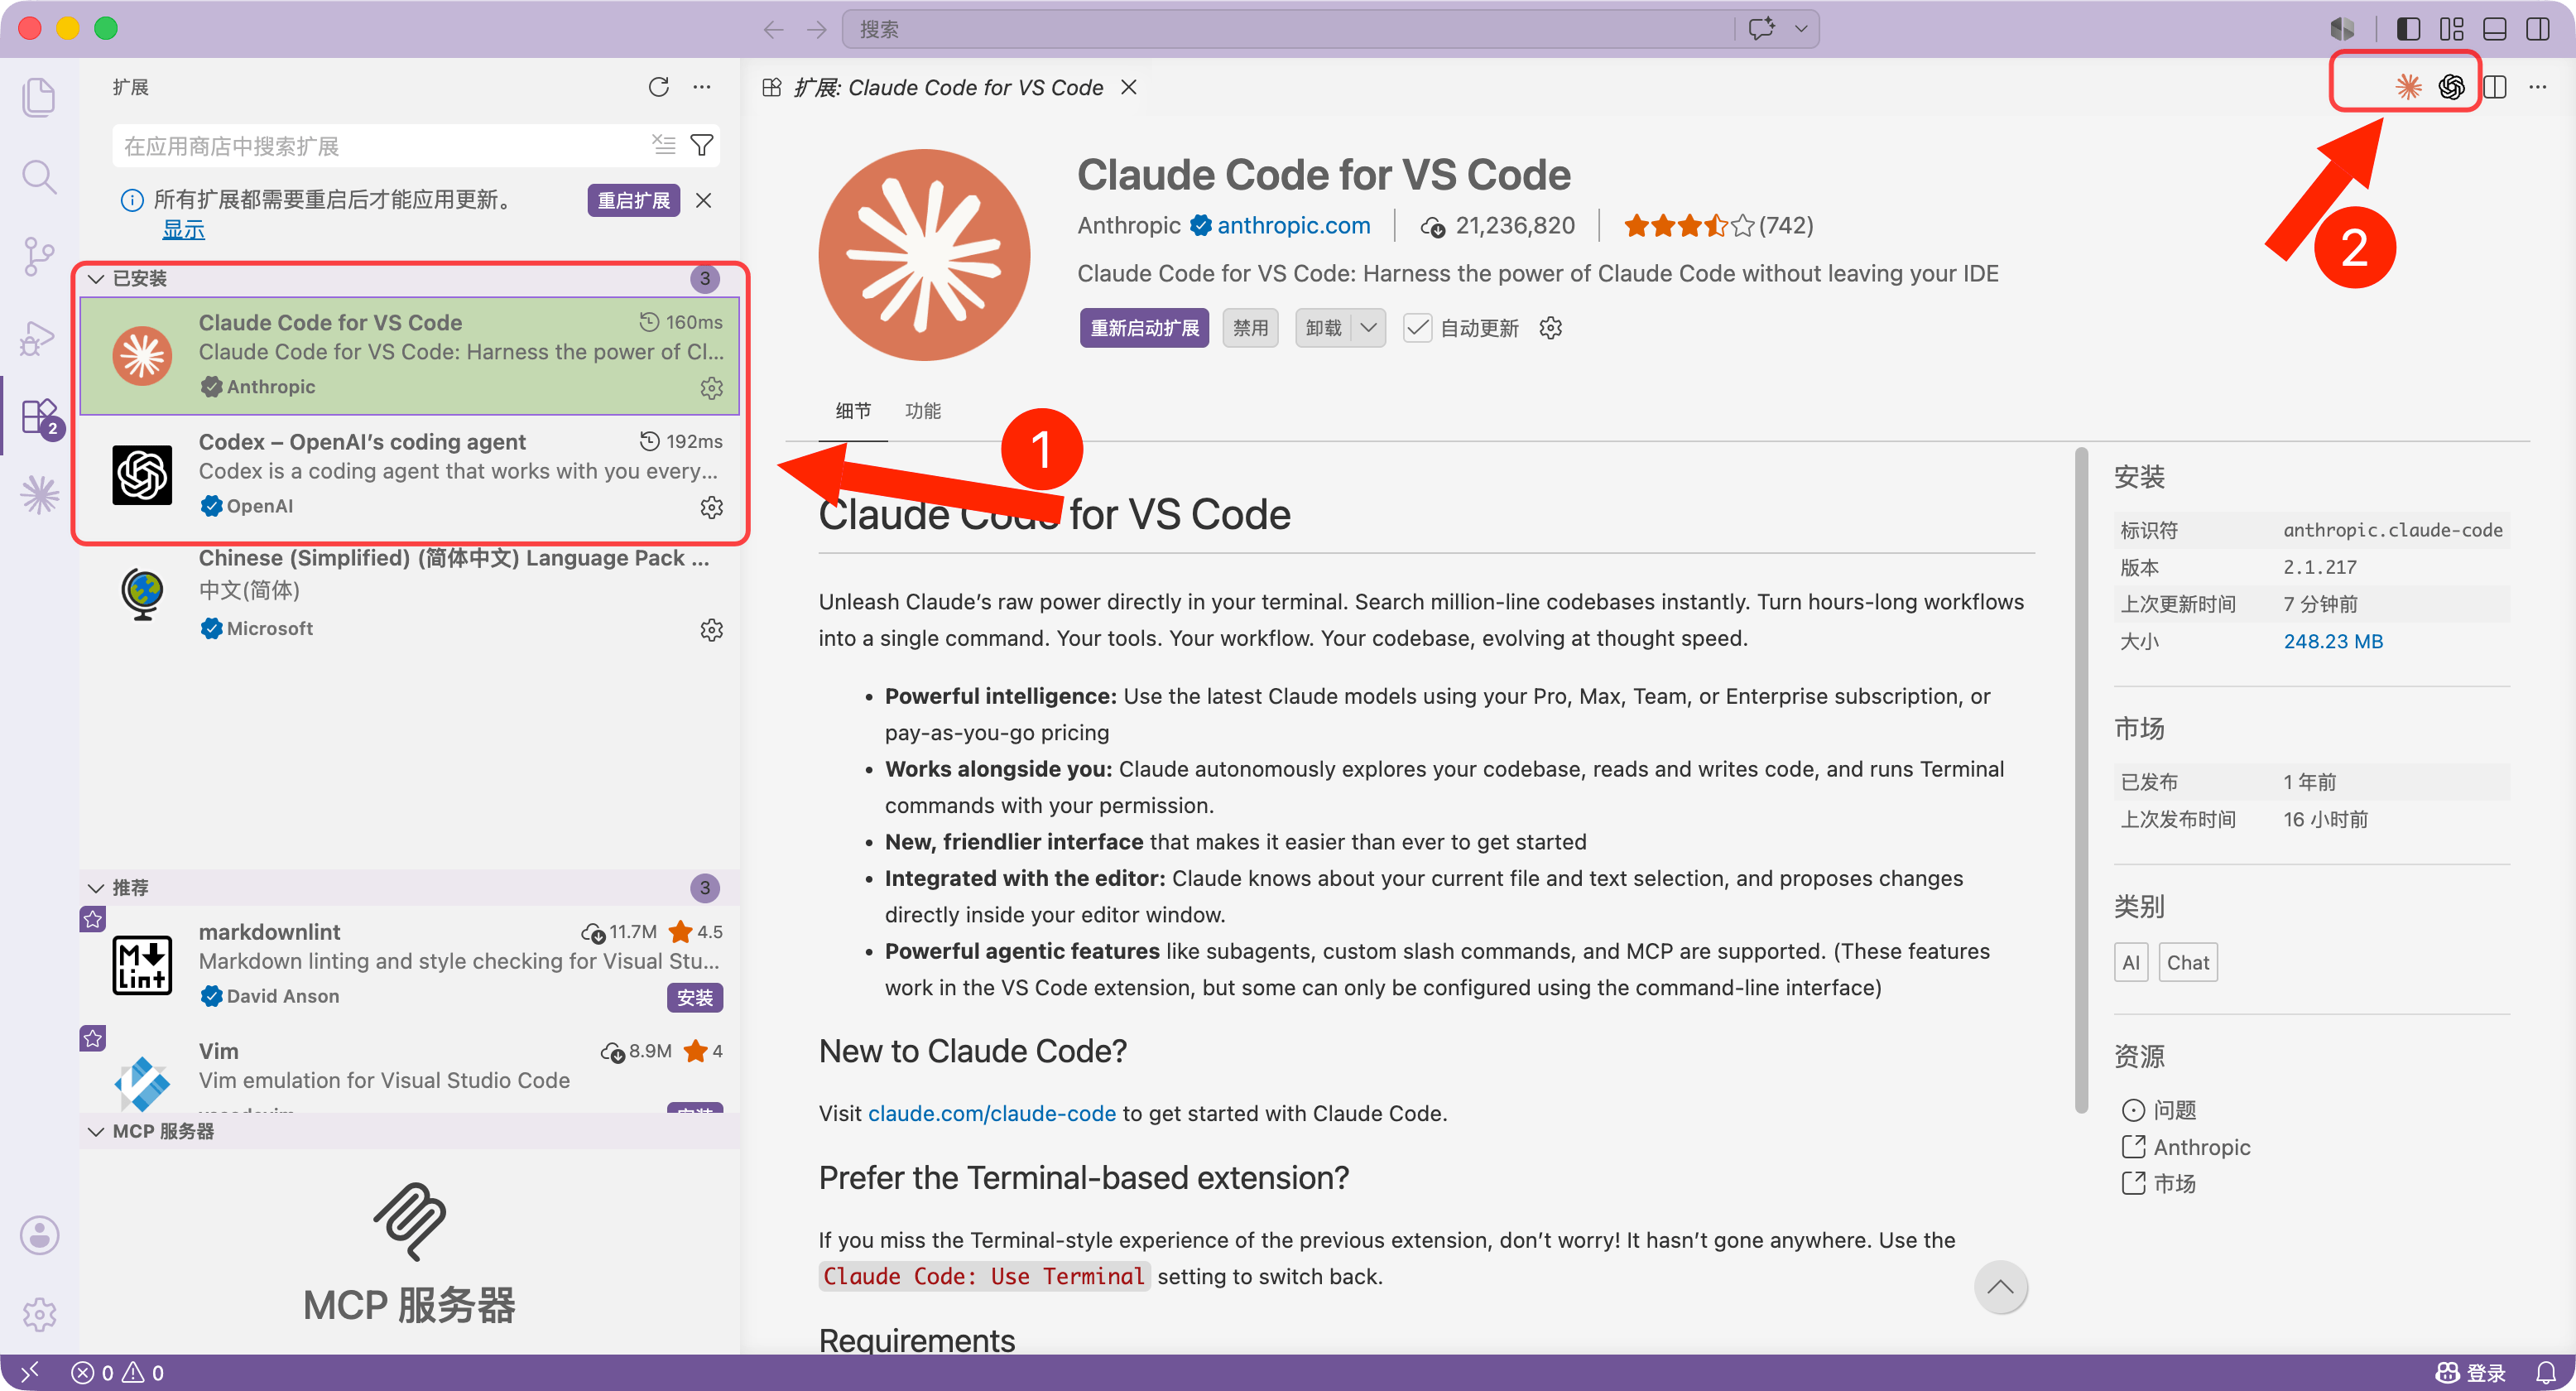Split the editor to the right
The height and width of the screenshot is (1391, 2576).
[2496, 87]
